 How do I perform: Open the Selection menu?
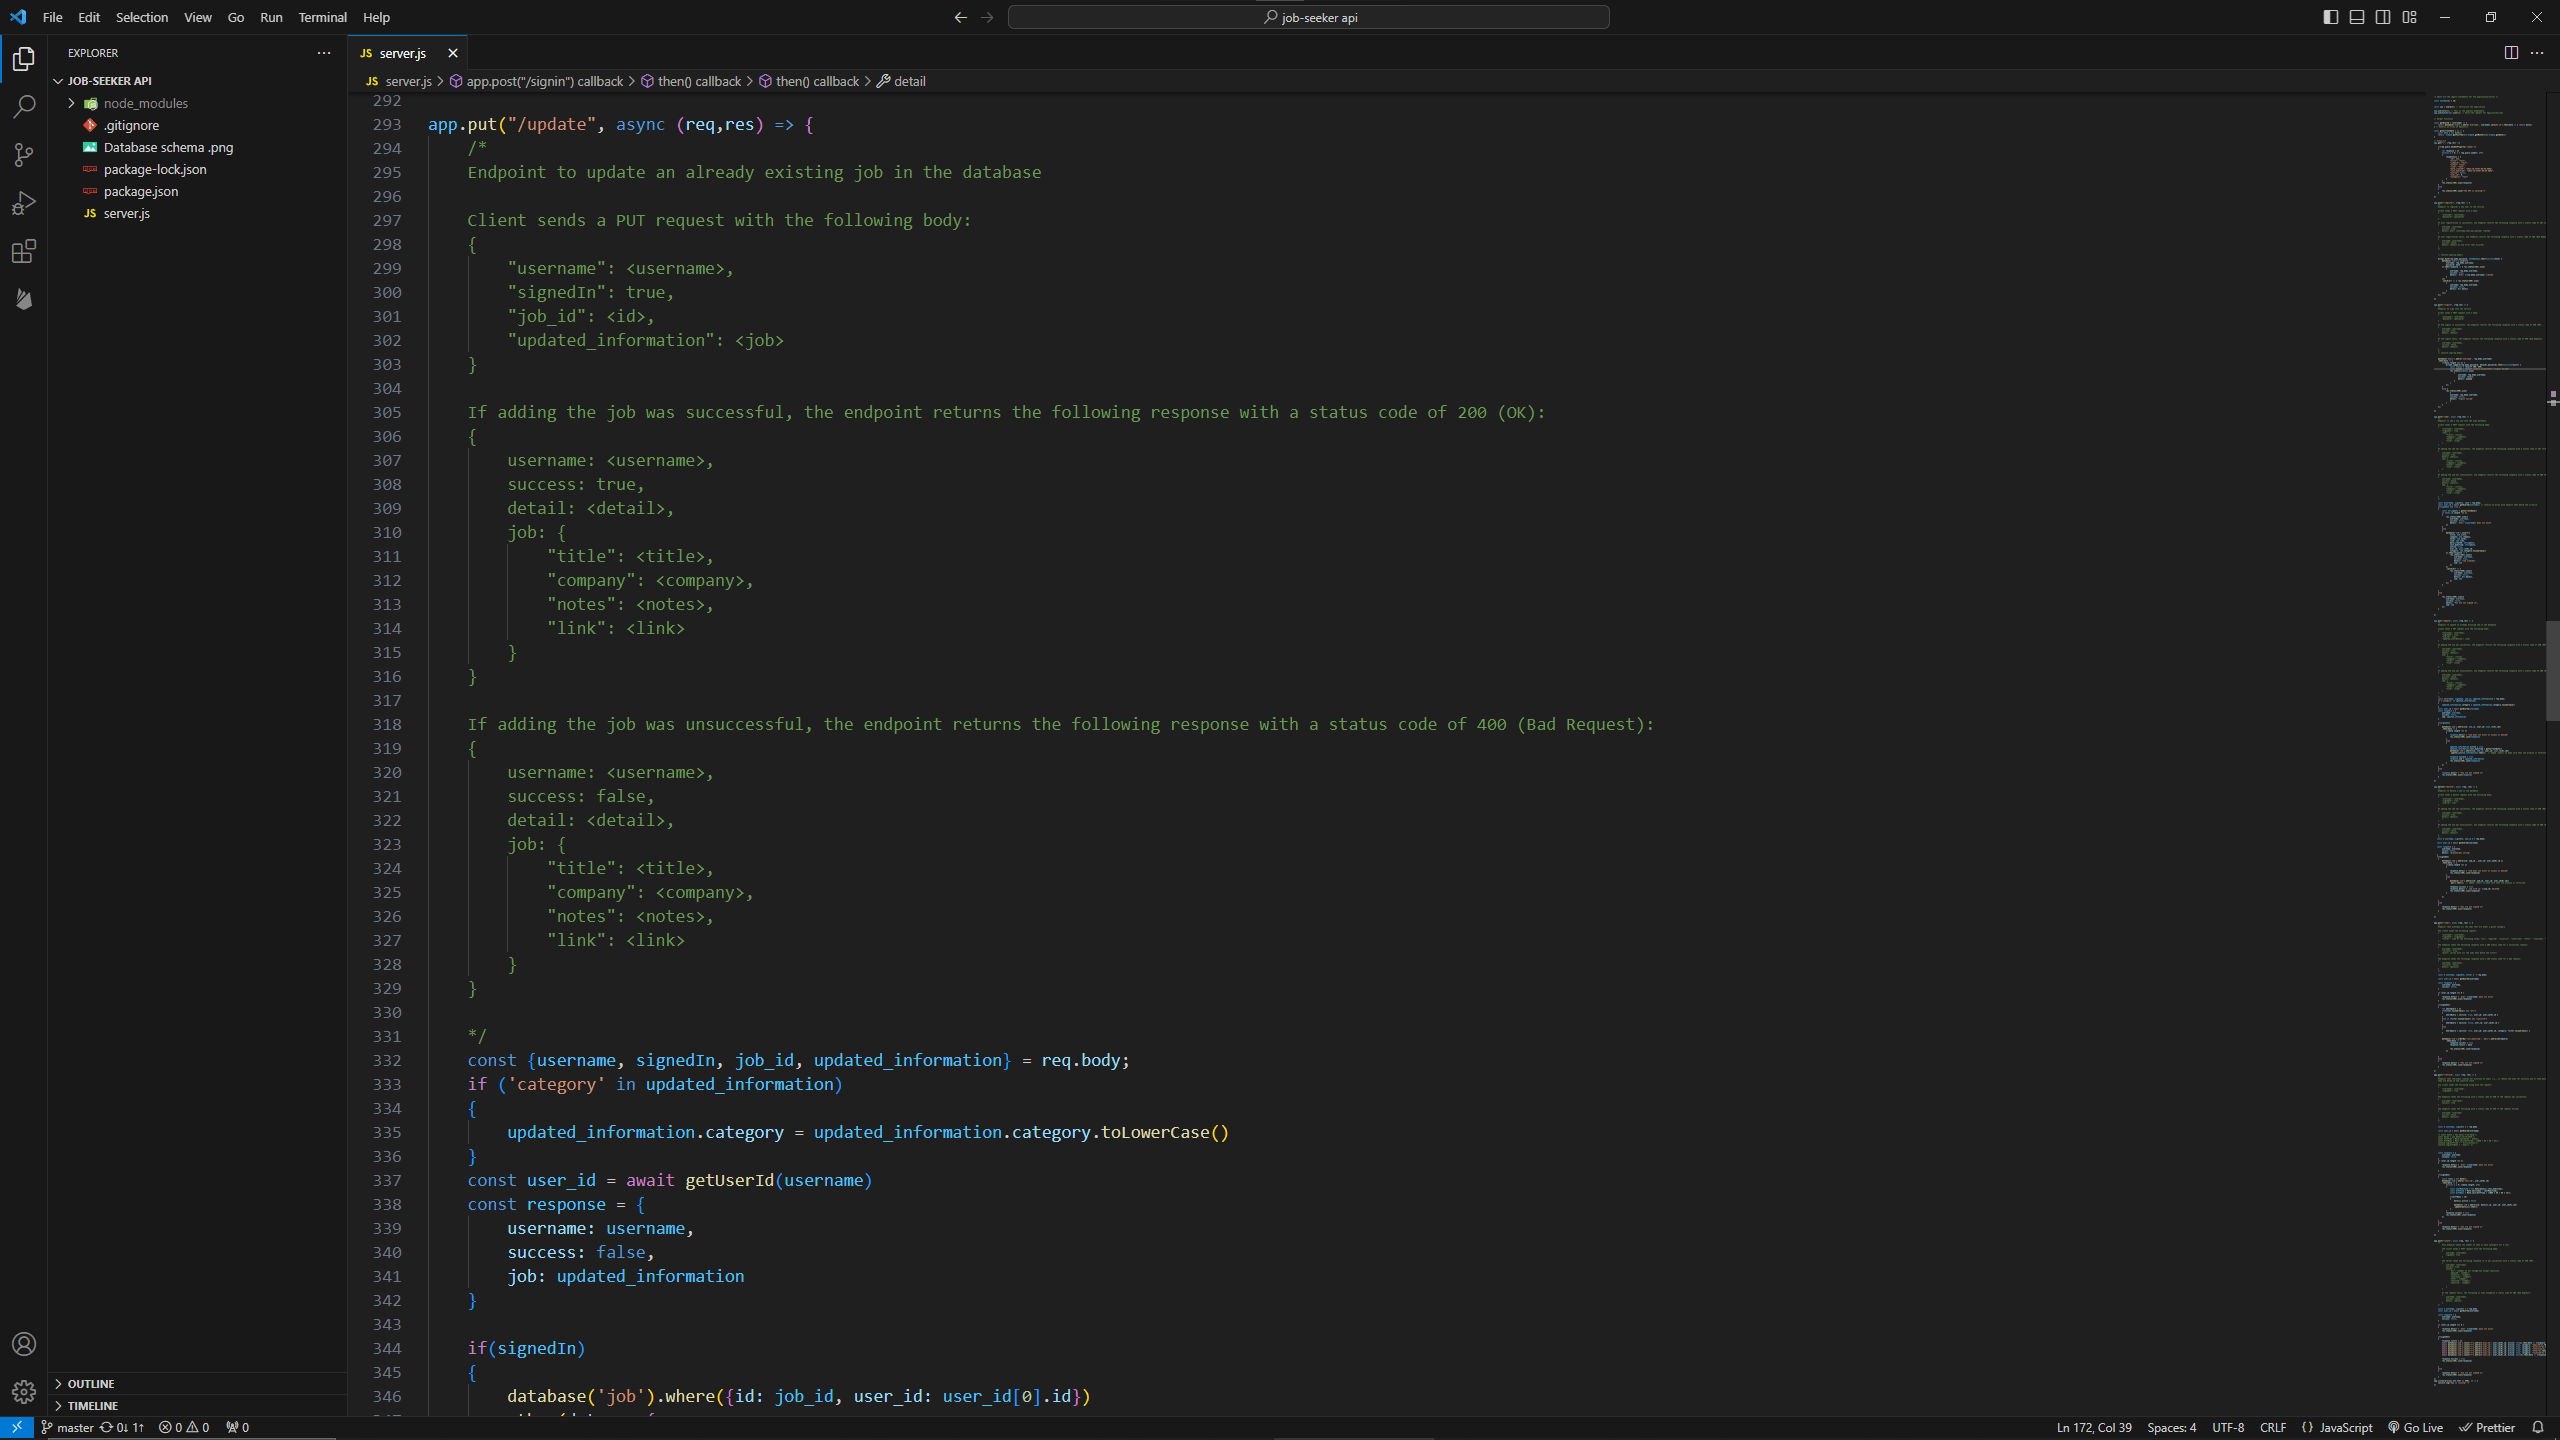(x=141, y=17)
